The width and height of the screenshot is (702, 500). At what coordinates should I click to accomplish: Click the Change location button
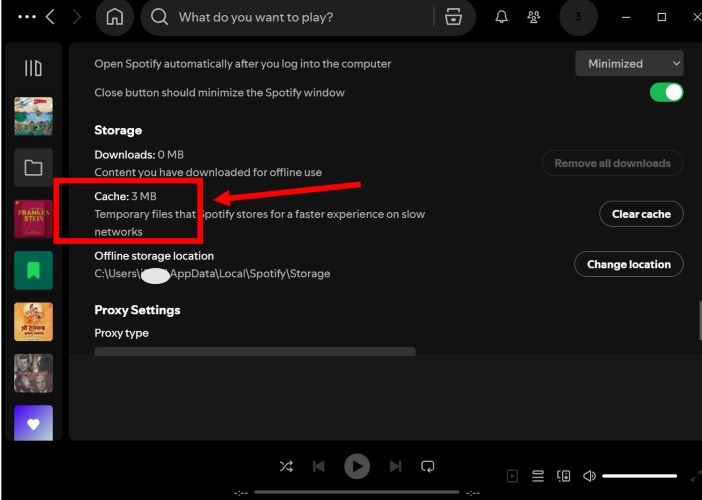pos(629,265)
